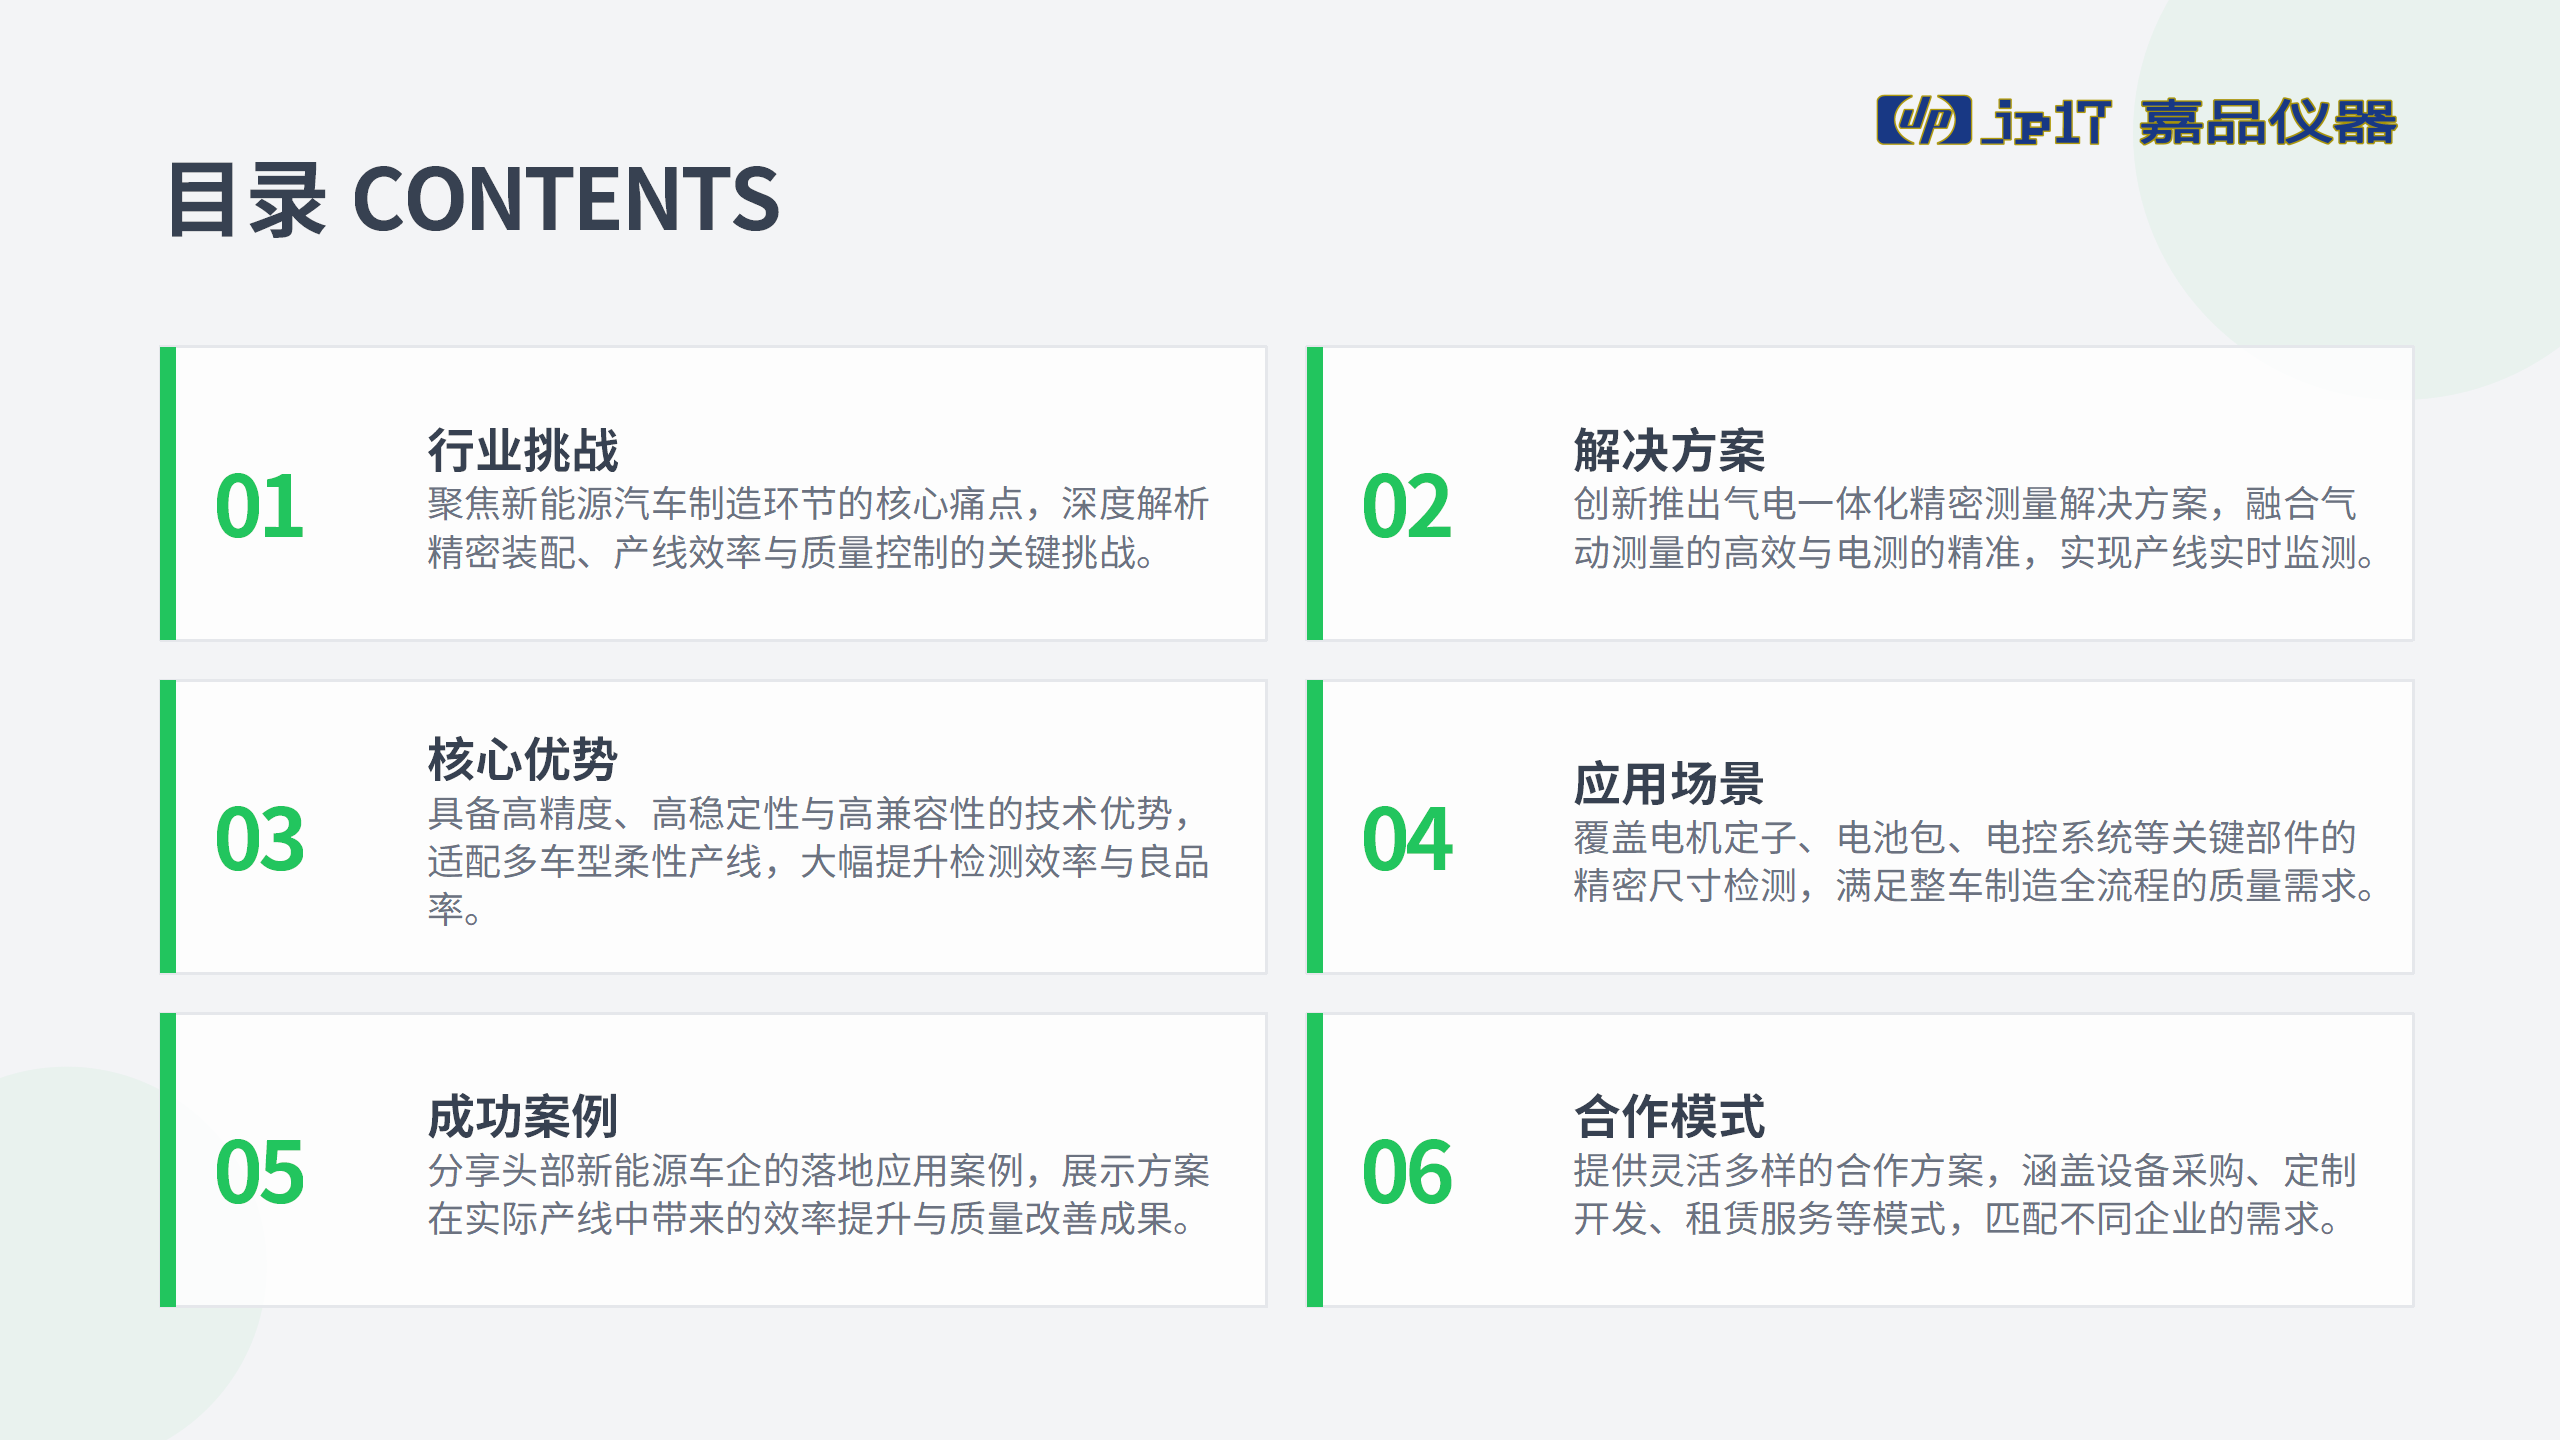Click the green accent bar of card 03
Viewport: 2560px width, 1440px height.
pyautogui.click(x=168, y=827)
